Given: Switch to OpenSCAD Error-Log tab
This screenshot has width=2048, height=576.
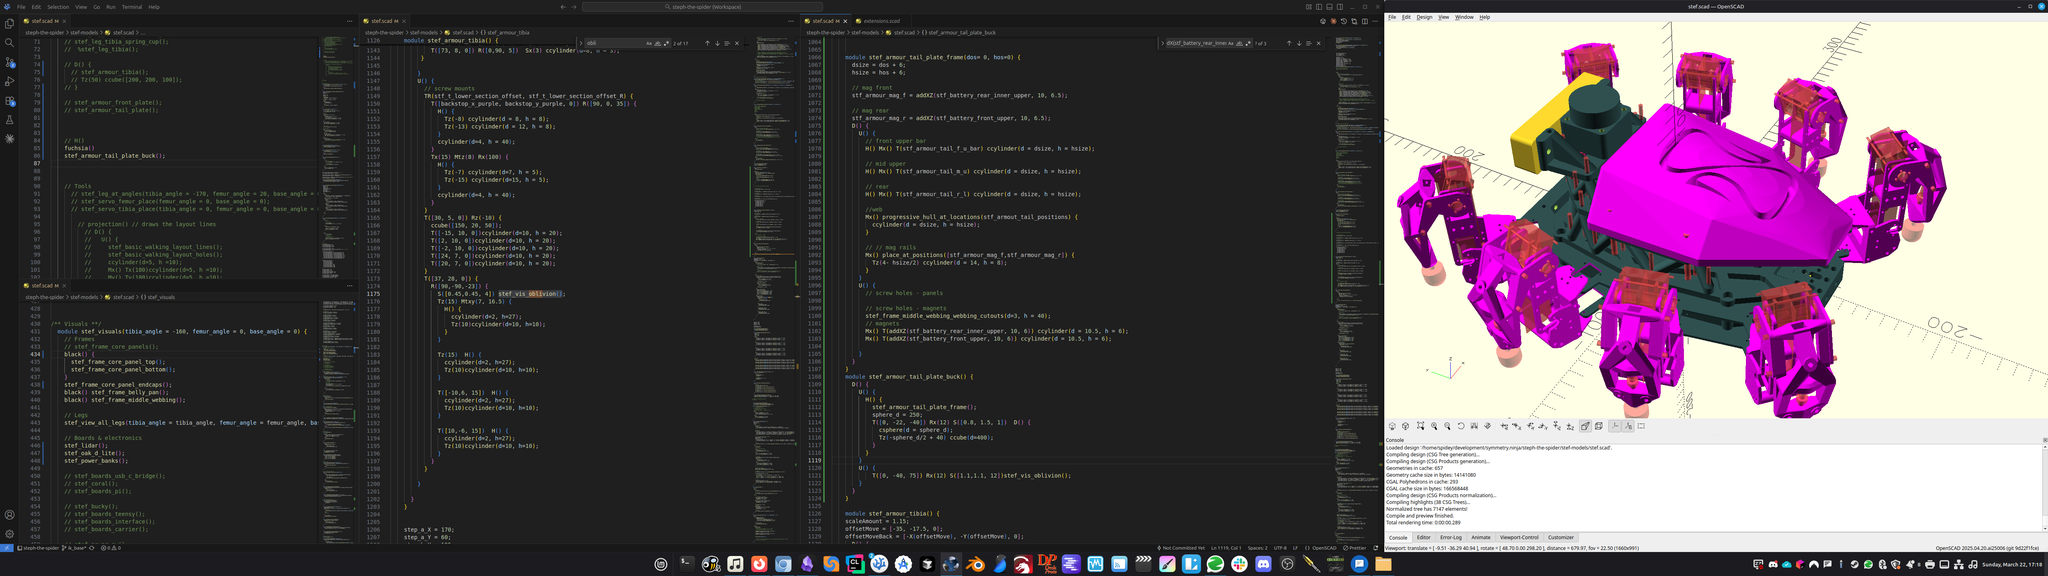Looking at the screenshot, I should [x=1450, y=537].
